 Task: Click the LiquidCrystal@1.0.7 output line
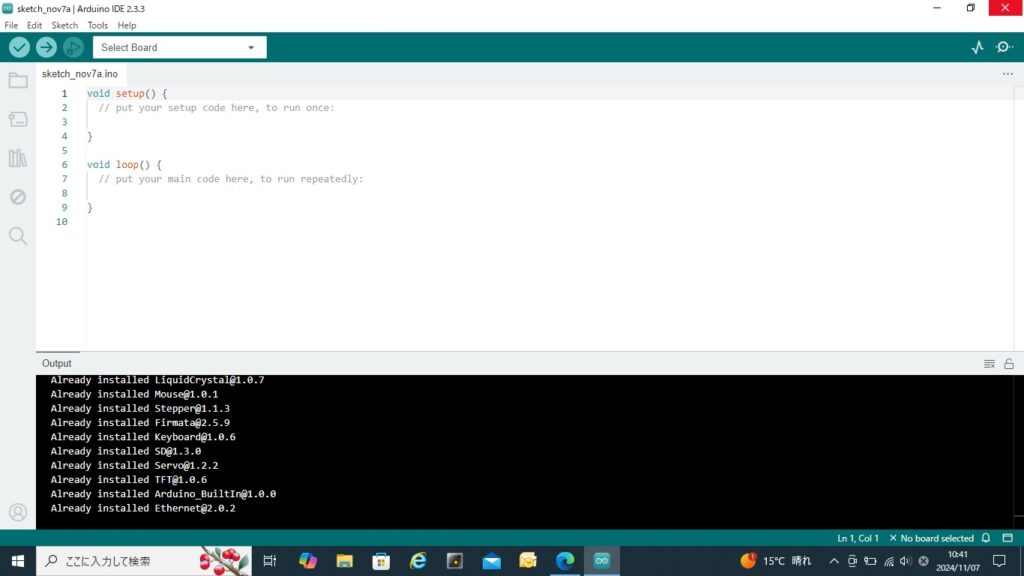pyautogui.click(x=157, y=380)
